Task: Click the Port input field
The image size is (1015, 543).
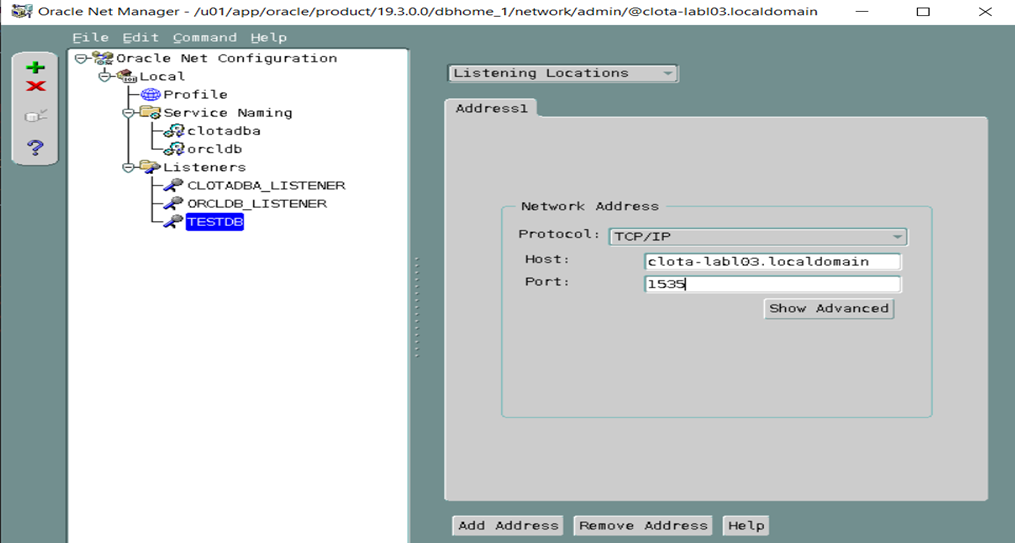Action: point(772,283)
